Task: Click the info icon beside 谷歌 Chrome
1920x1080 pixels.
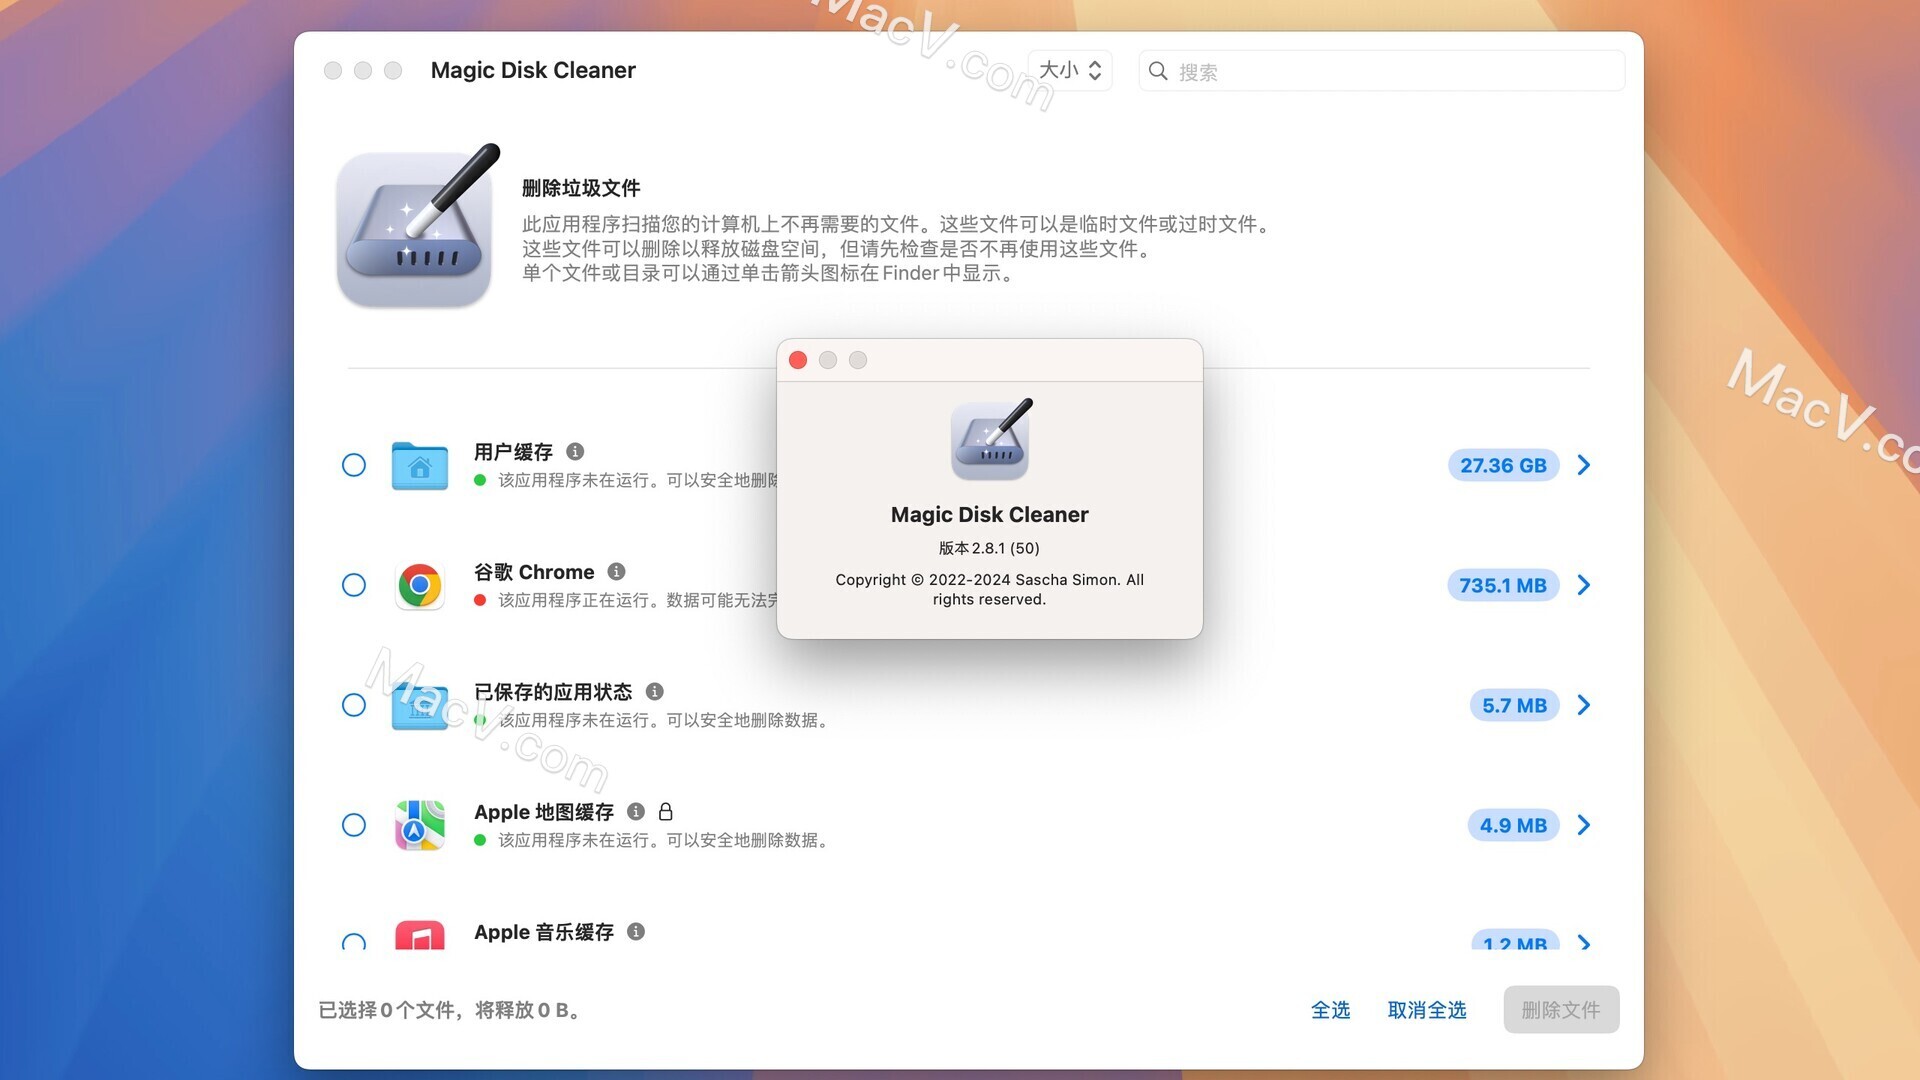Action: [617, 572]
